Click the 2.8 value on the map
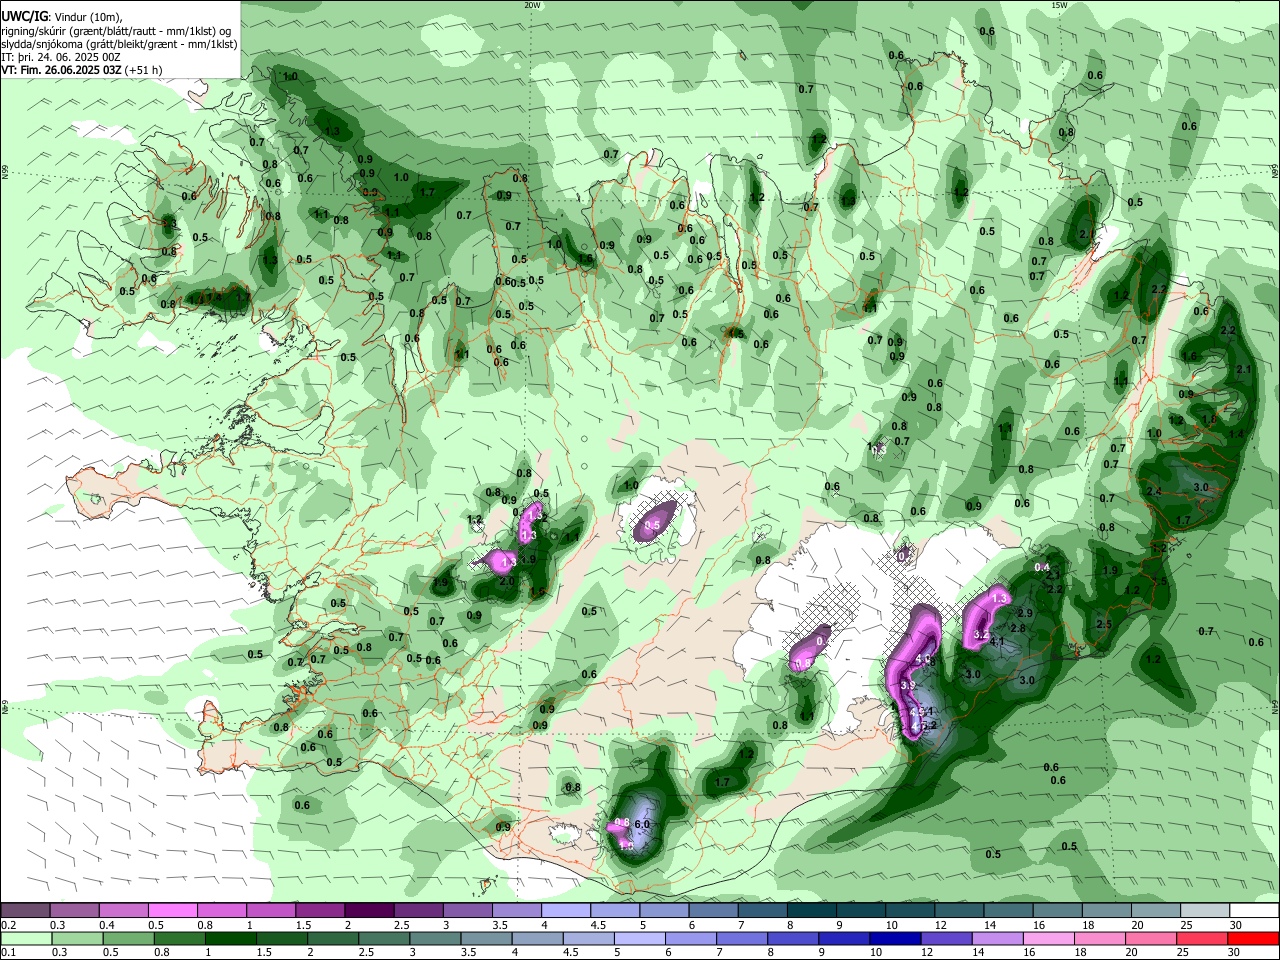 1018,628
